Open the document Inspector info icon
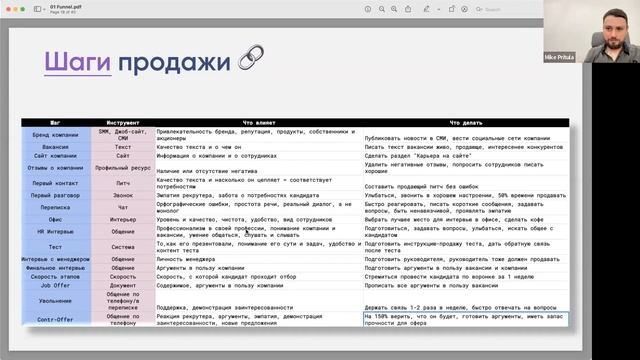 368,9
